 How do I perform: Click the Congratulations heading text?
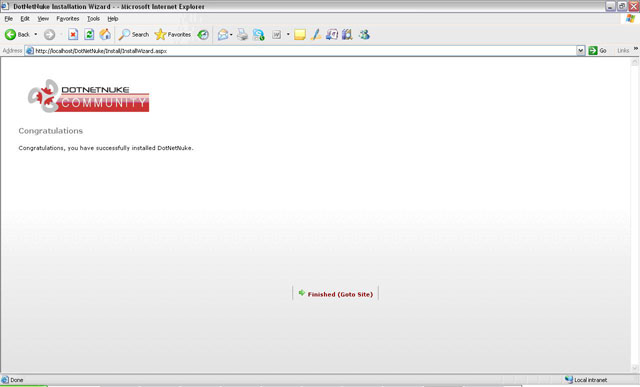pyautogui.click(x=51, y=131)
